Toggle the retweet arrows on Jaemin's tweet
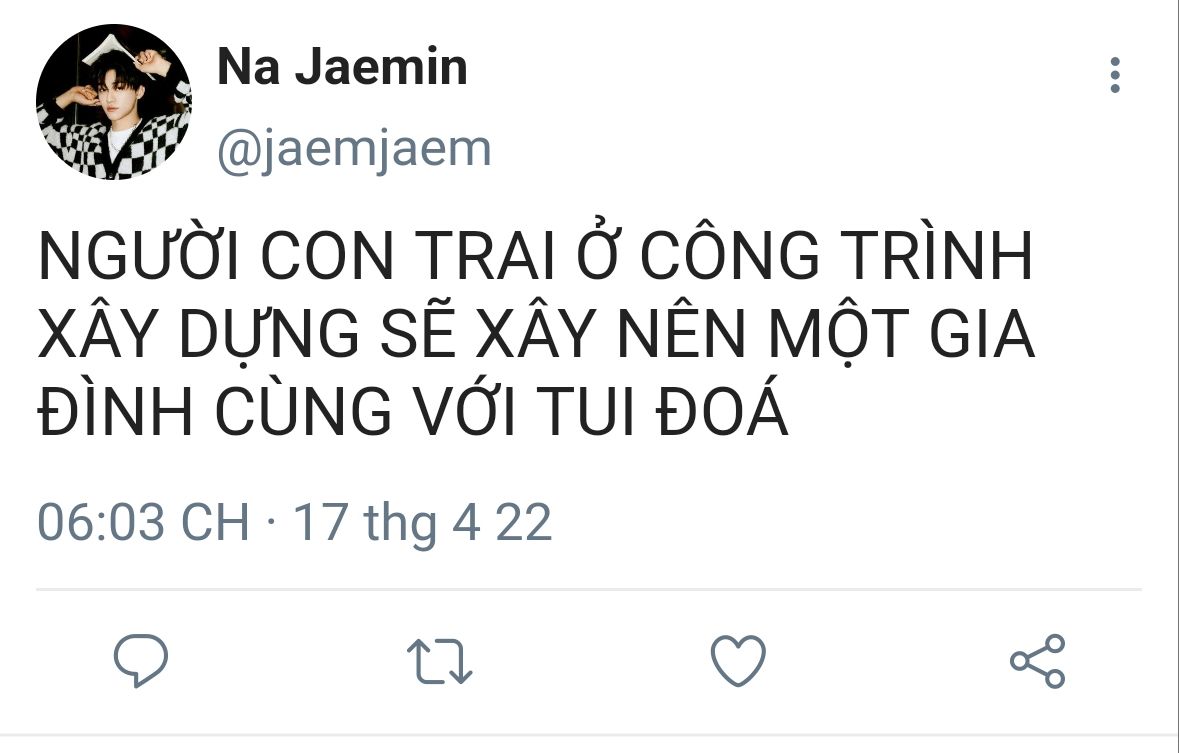This screenshot has width=1179, height=753. click(x=439, y=661)
